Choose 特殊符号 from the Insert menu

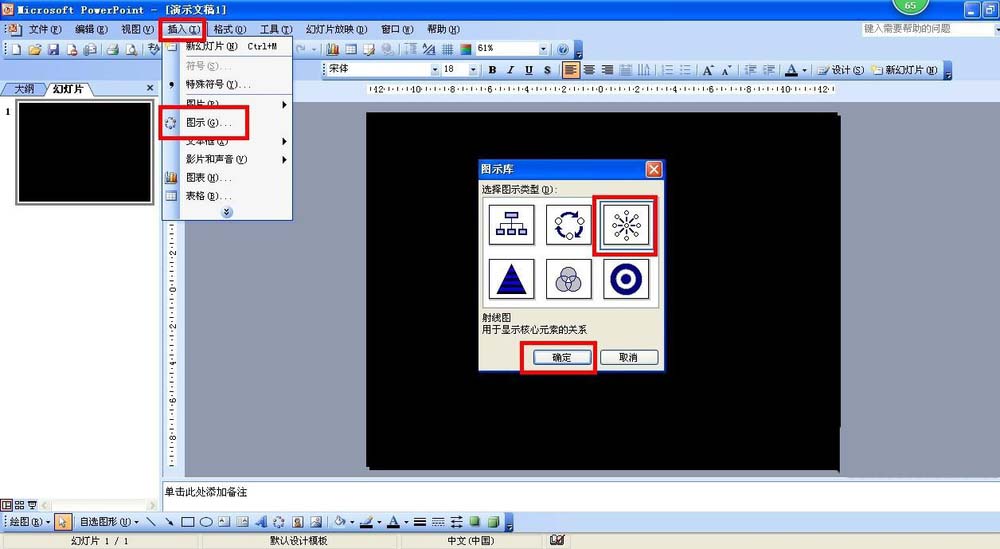[x=228, y=84]
